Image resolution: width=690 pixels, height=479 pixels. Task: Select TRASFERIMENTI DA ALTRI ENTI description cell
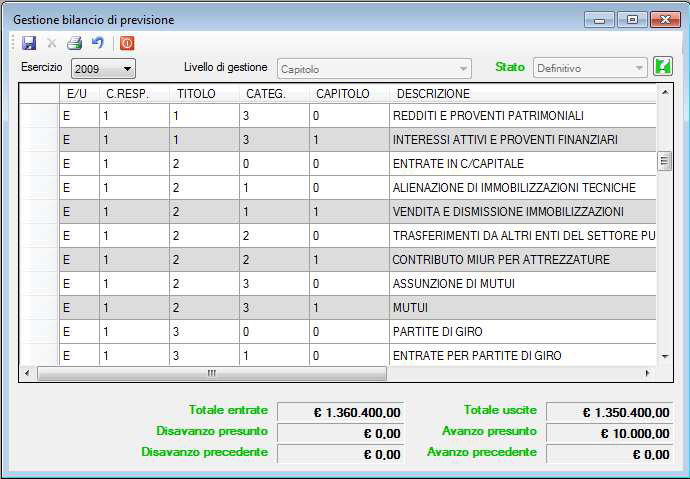pos(523,236)
